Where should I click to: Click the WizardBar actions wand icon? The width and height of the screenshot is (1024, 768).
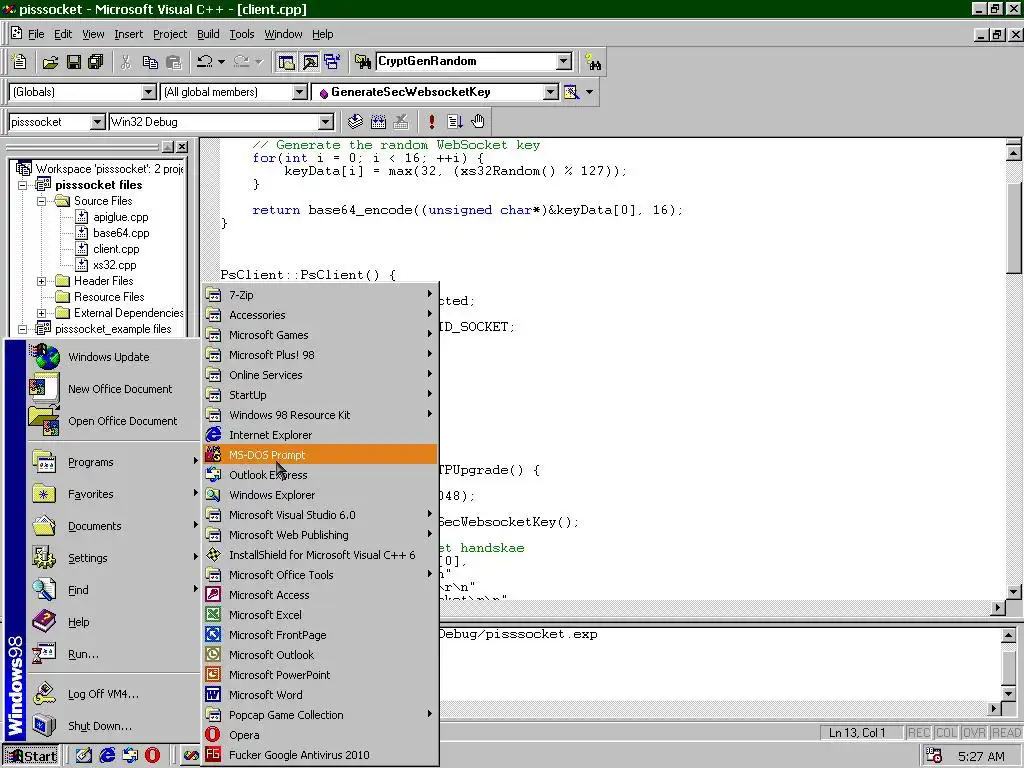571,92
